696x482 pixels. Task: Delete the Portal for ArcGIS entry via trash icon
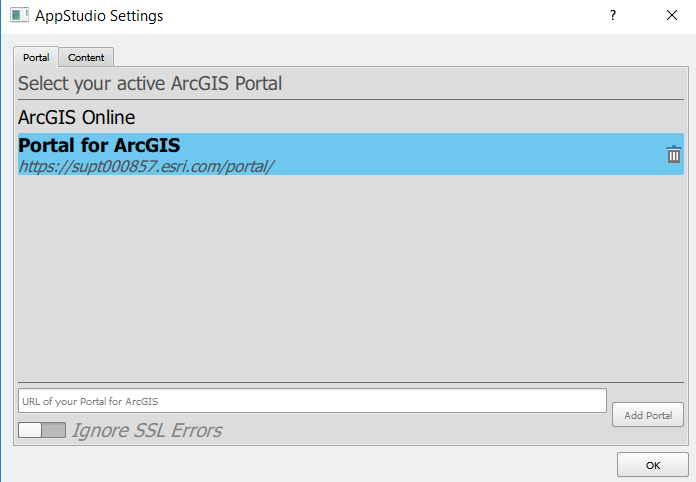(674, 154)
